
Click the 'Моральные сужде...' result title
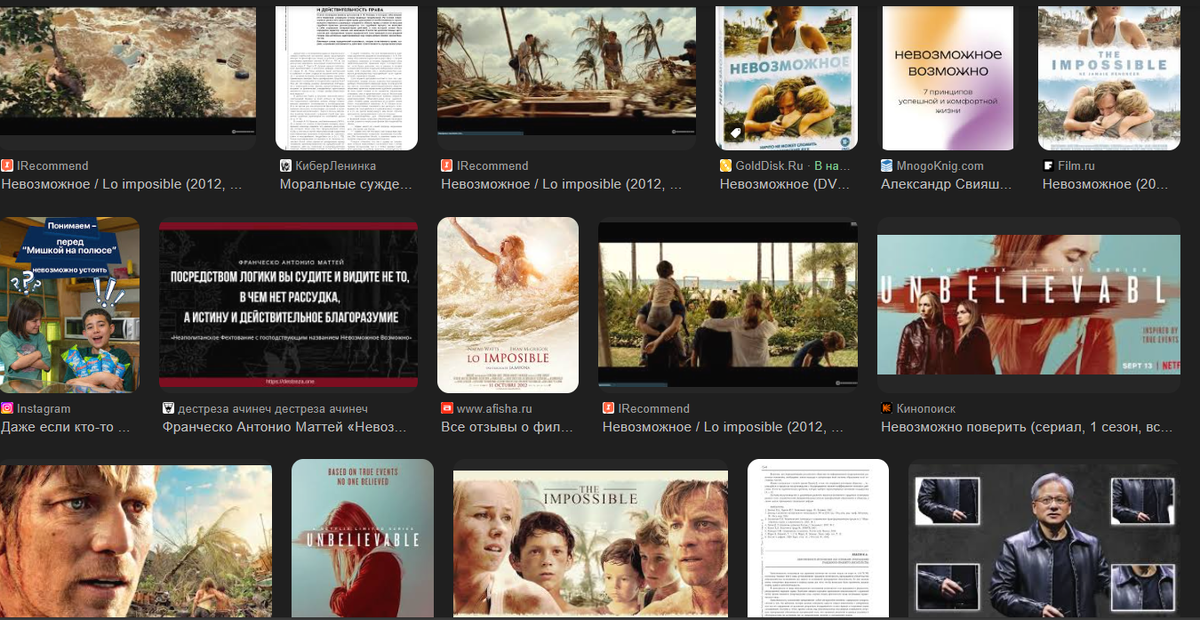[x=346, y=184]
